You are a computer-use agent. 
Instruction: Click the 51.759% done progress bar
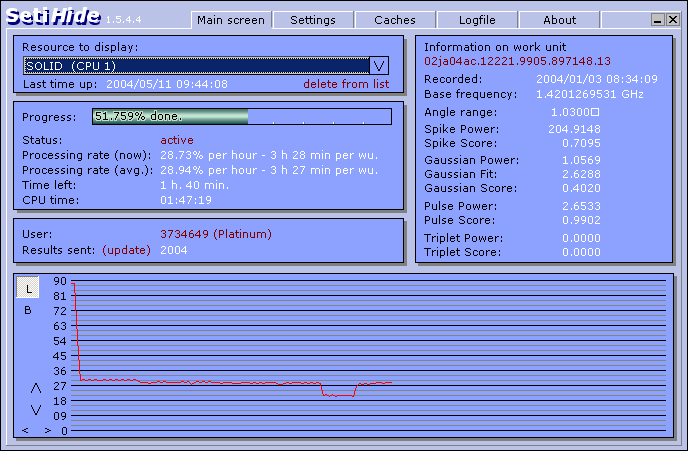coord(242,117)
